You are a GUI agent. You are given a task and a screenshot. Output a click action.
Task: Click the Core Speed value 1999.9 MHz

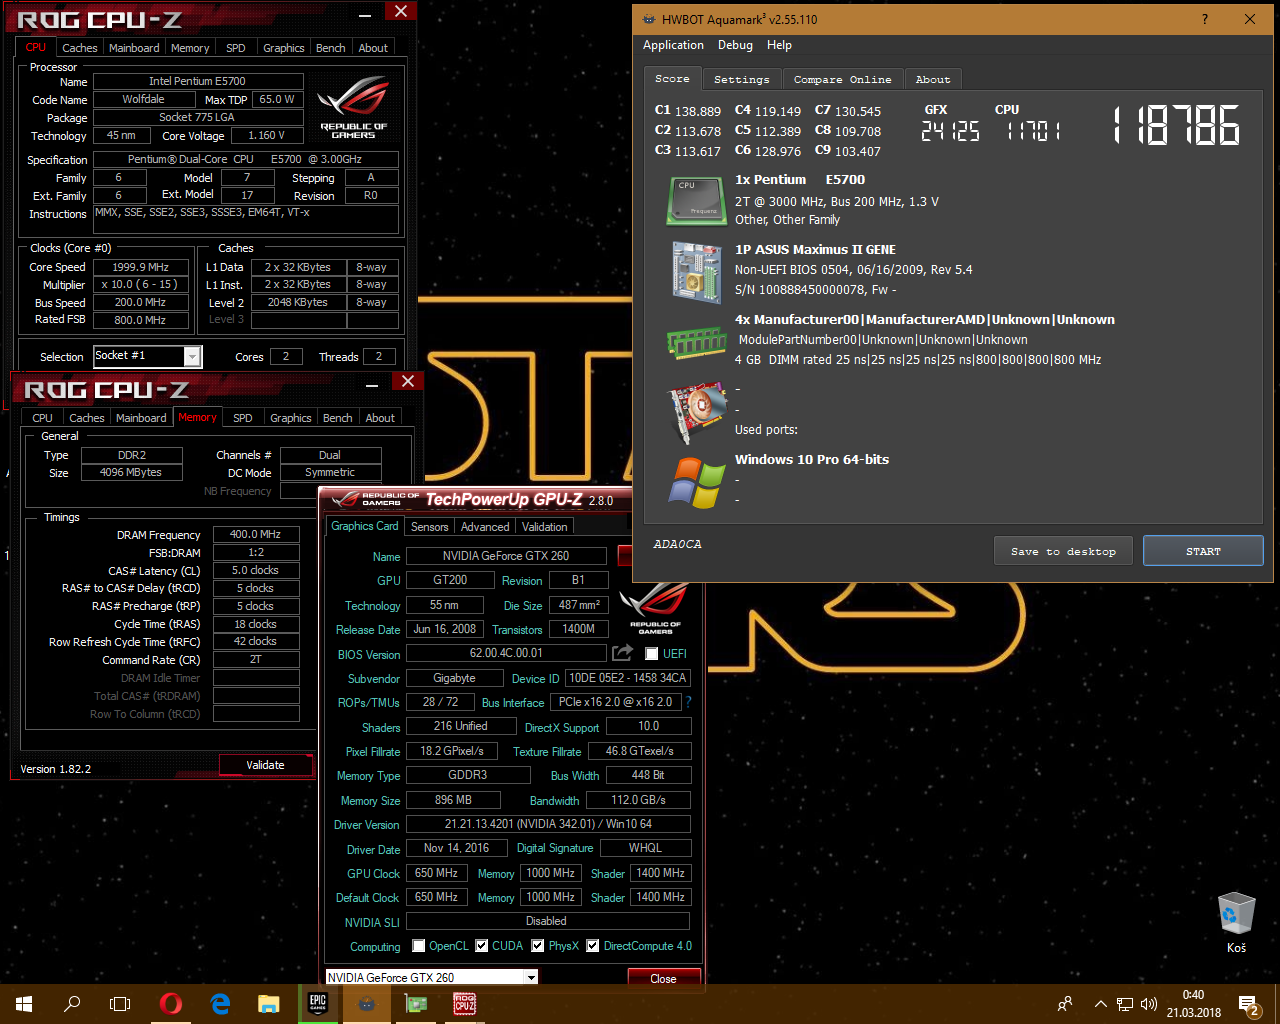(141, 267)
